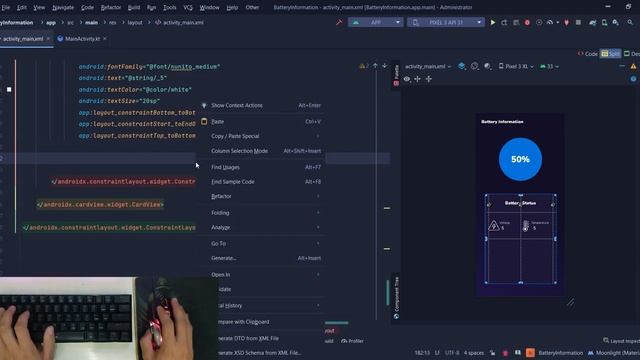
Task: Expand the Analyze submenu
Action: 261,227
